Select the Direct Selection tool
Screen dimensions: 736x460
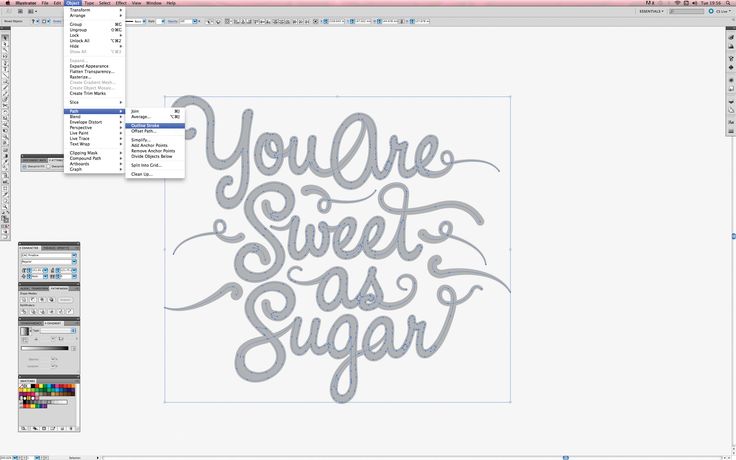[5, 44]
